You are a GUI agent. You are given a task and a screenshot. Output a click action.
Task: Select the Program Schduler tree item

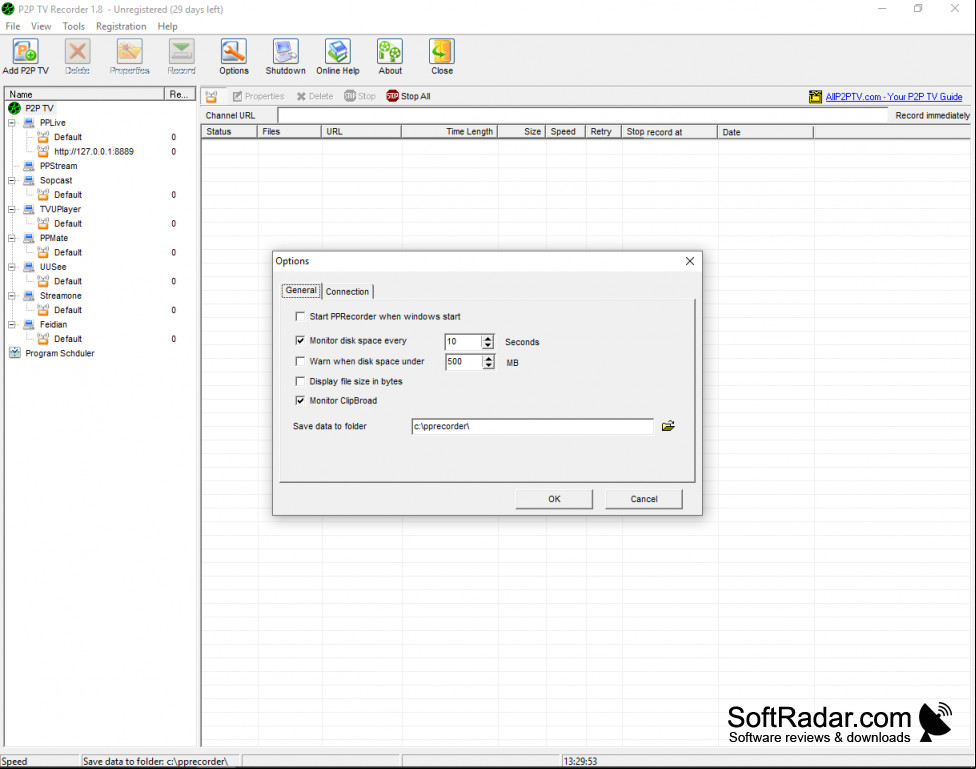click(60, 353)
